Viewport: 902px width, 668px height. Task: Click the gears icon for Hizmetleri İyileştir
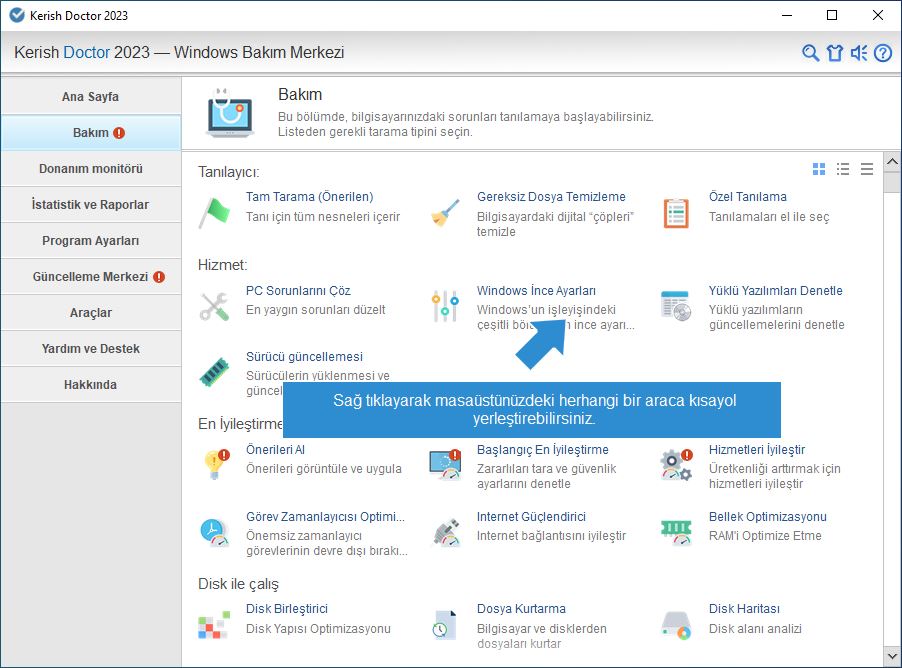coord(676,465)
